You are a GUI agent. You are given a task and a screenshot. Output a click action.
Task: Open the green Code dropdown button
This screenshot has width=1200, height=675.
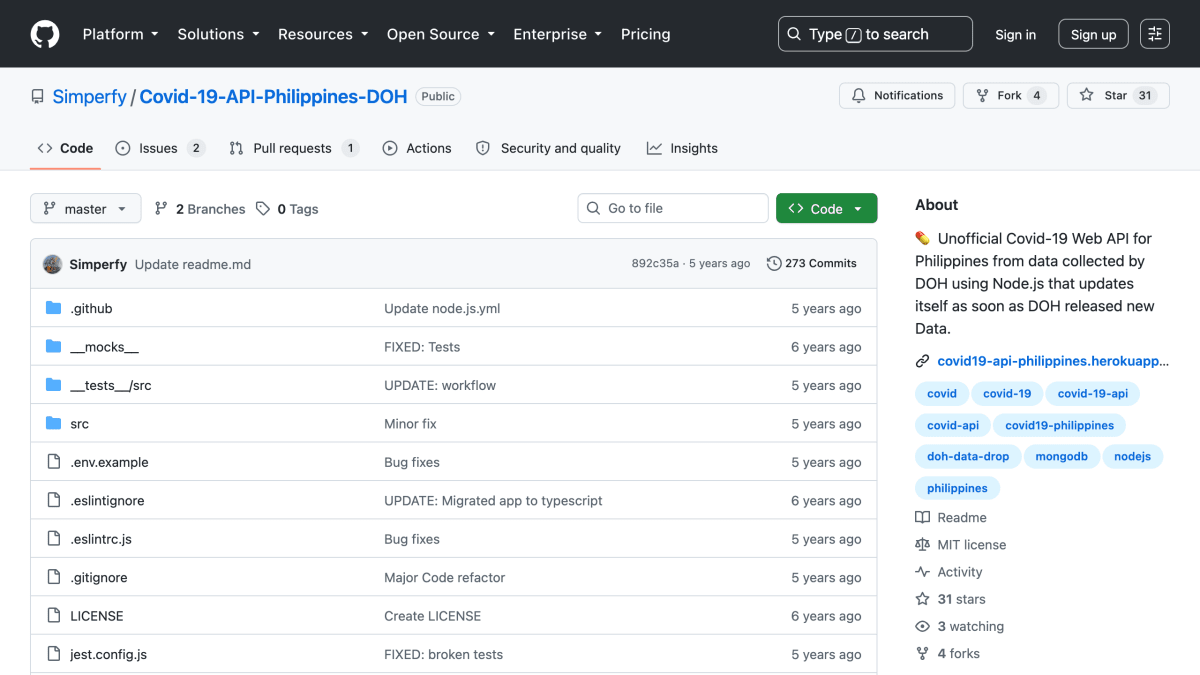(827, 209)
